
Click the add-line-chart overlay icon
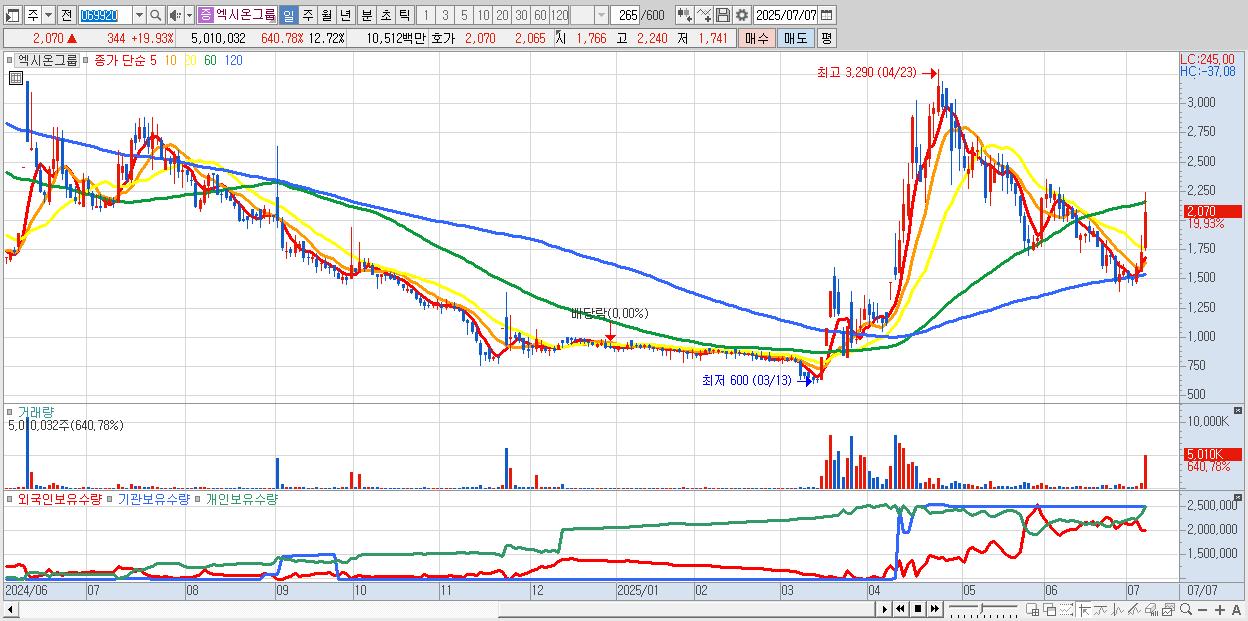point(704,15)
